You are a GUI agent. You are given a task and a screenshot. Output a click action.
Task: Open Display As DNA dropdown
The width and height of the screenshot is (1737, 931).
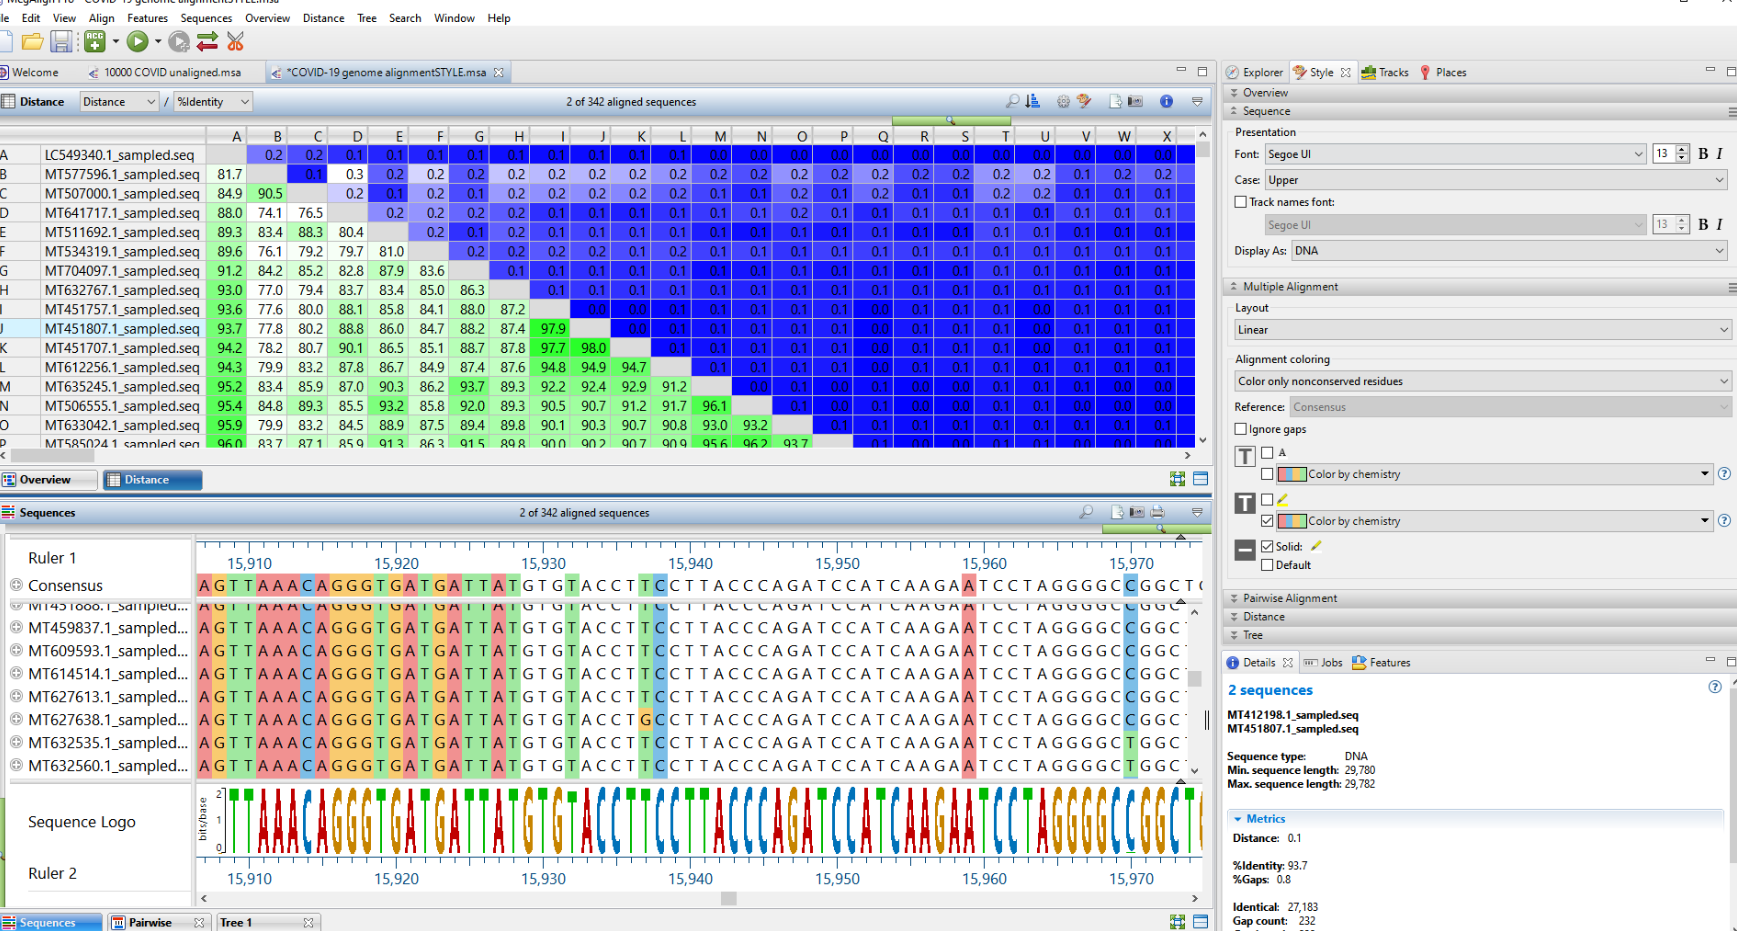pos(1509,251)
